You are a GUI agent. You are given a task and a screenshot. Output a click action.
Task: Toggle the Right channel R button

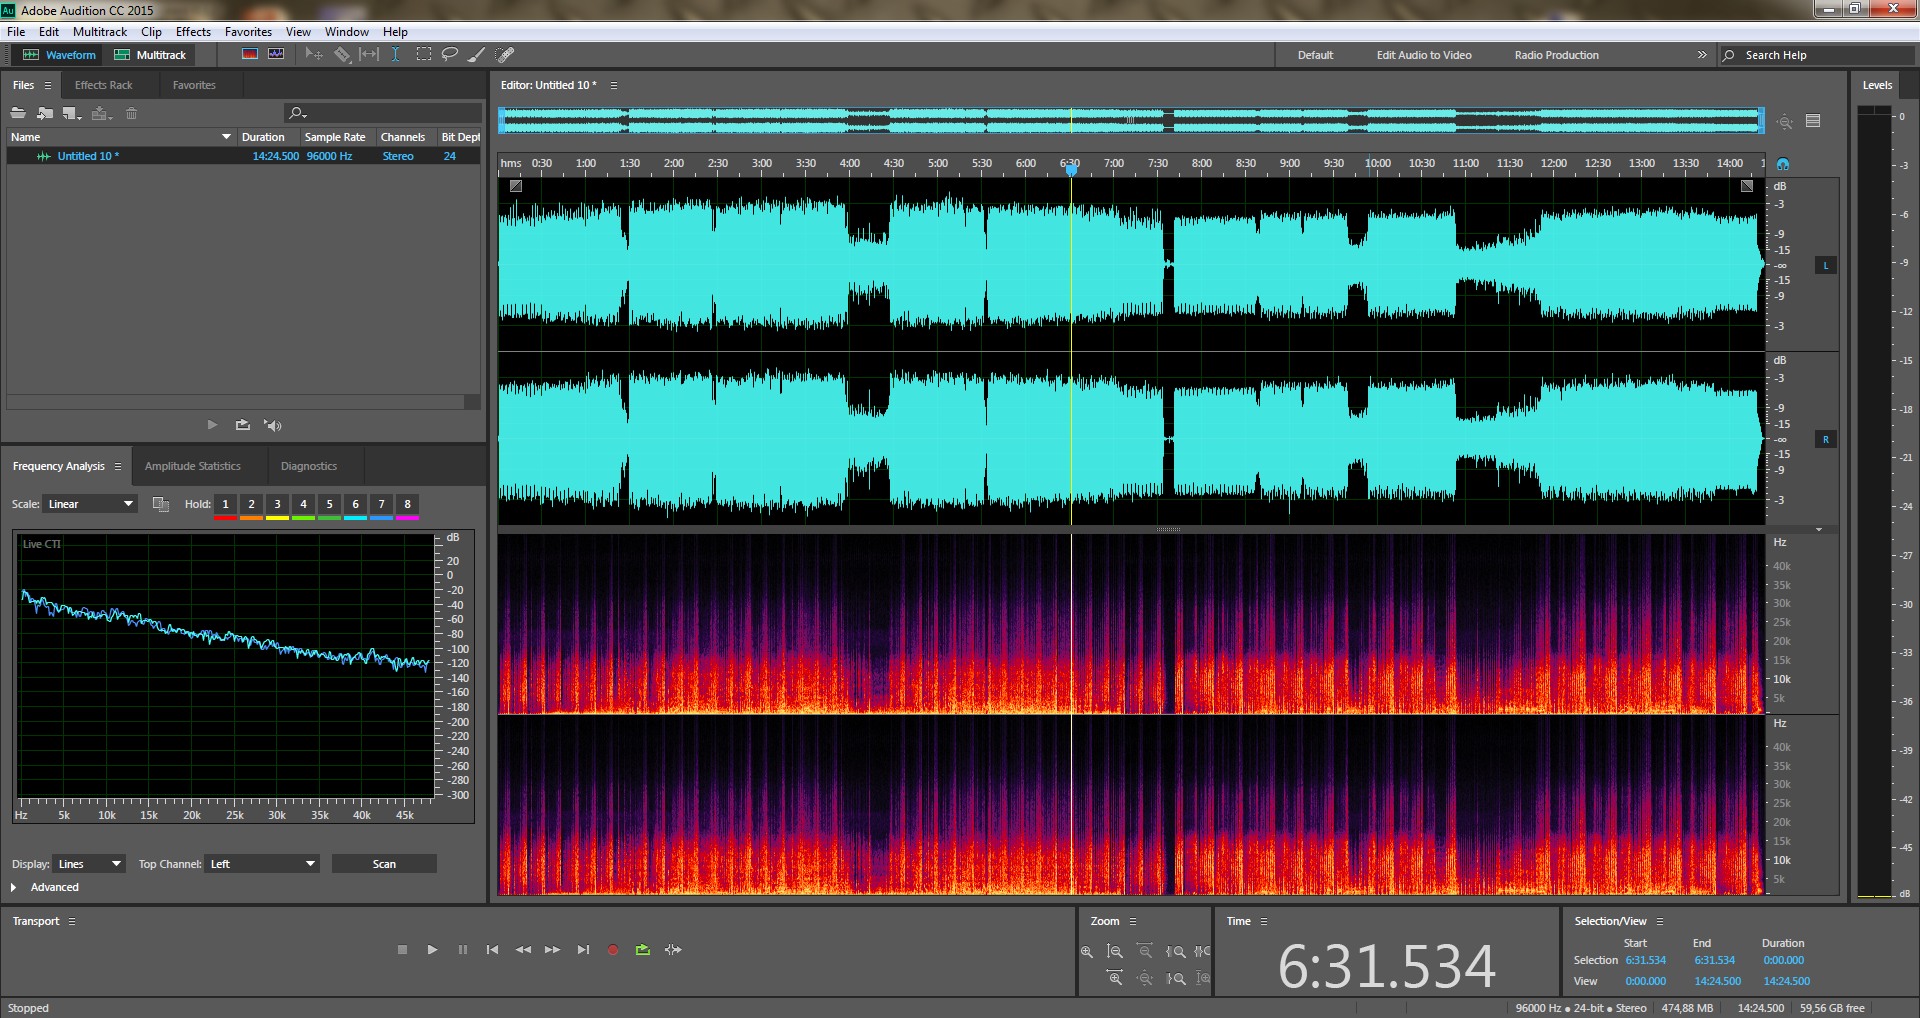click(1825, 440)
